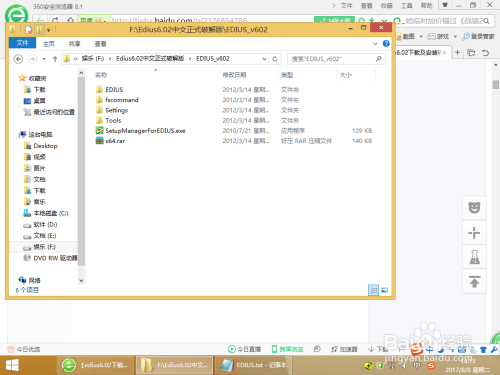Open the 游戏 dropdown arrow in browser
This screenshot has width=500, height=375.
pos(455,36)
